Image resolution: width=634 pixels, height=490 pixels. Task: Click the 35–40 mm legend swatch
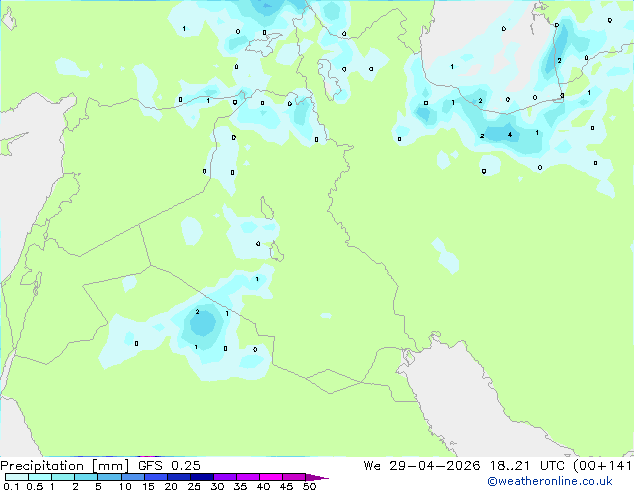pyautogui.click(x=248, y=477)
